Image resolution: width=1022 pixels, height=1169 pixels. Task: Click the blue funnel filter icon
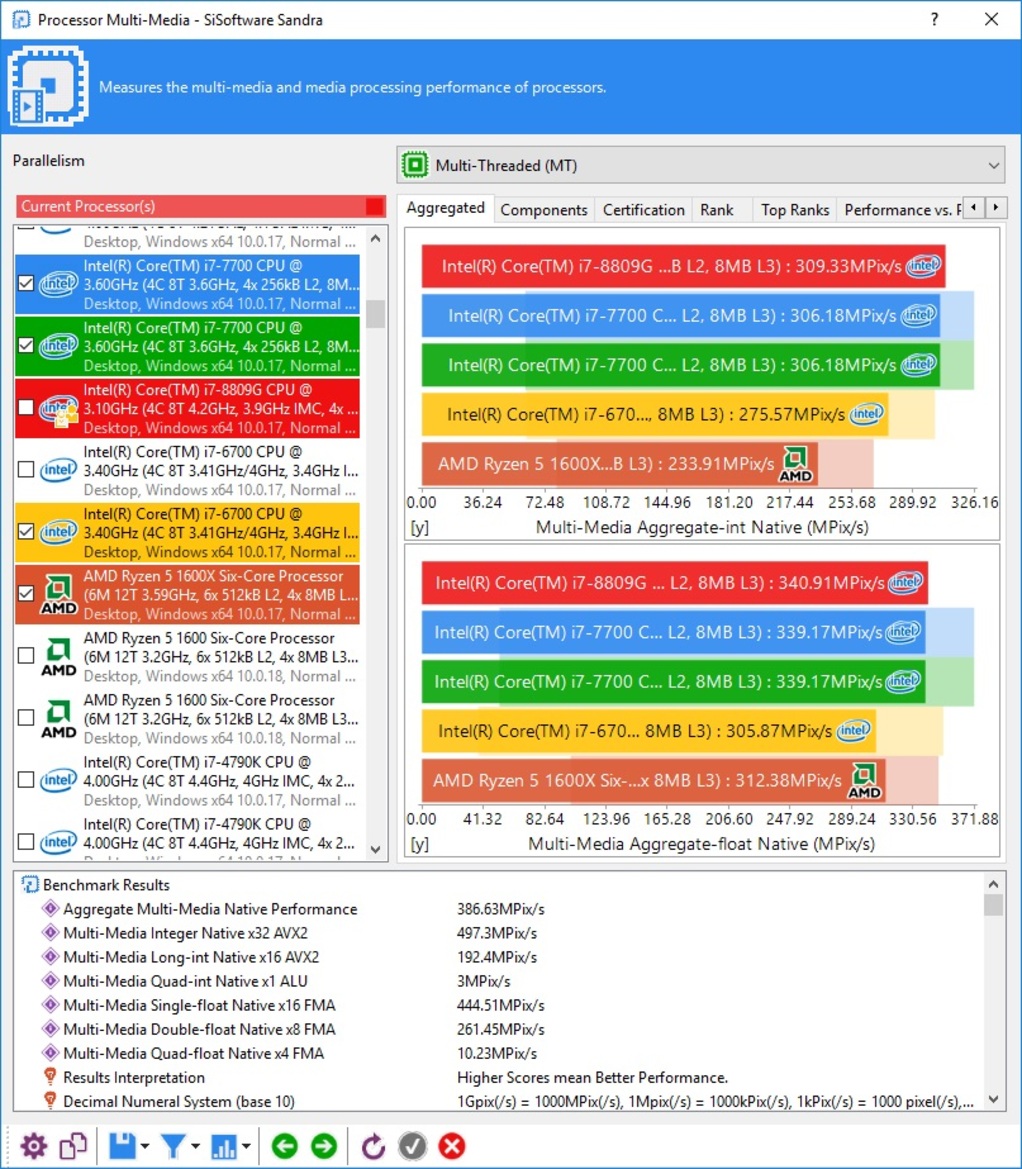tap(173, 1146)
